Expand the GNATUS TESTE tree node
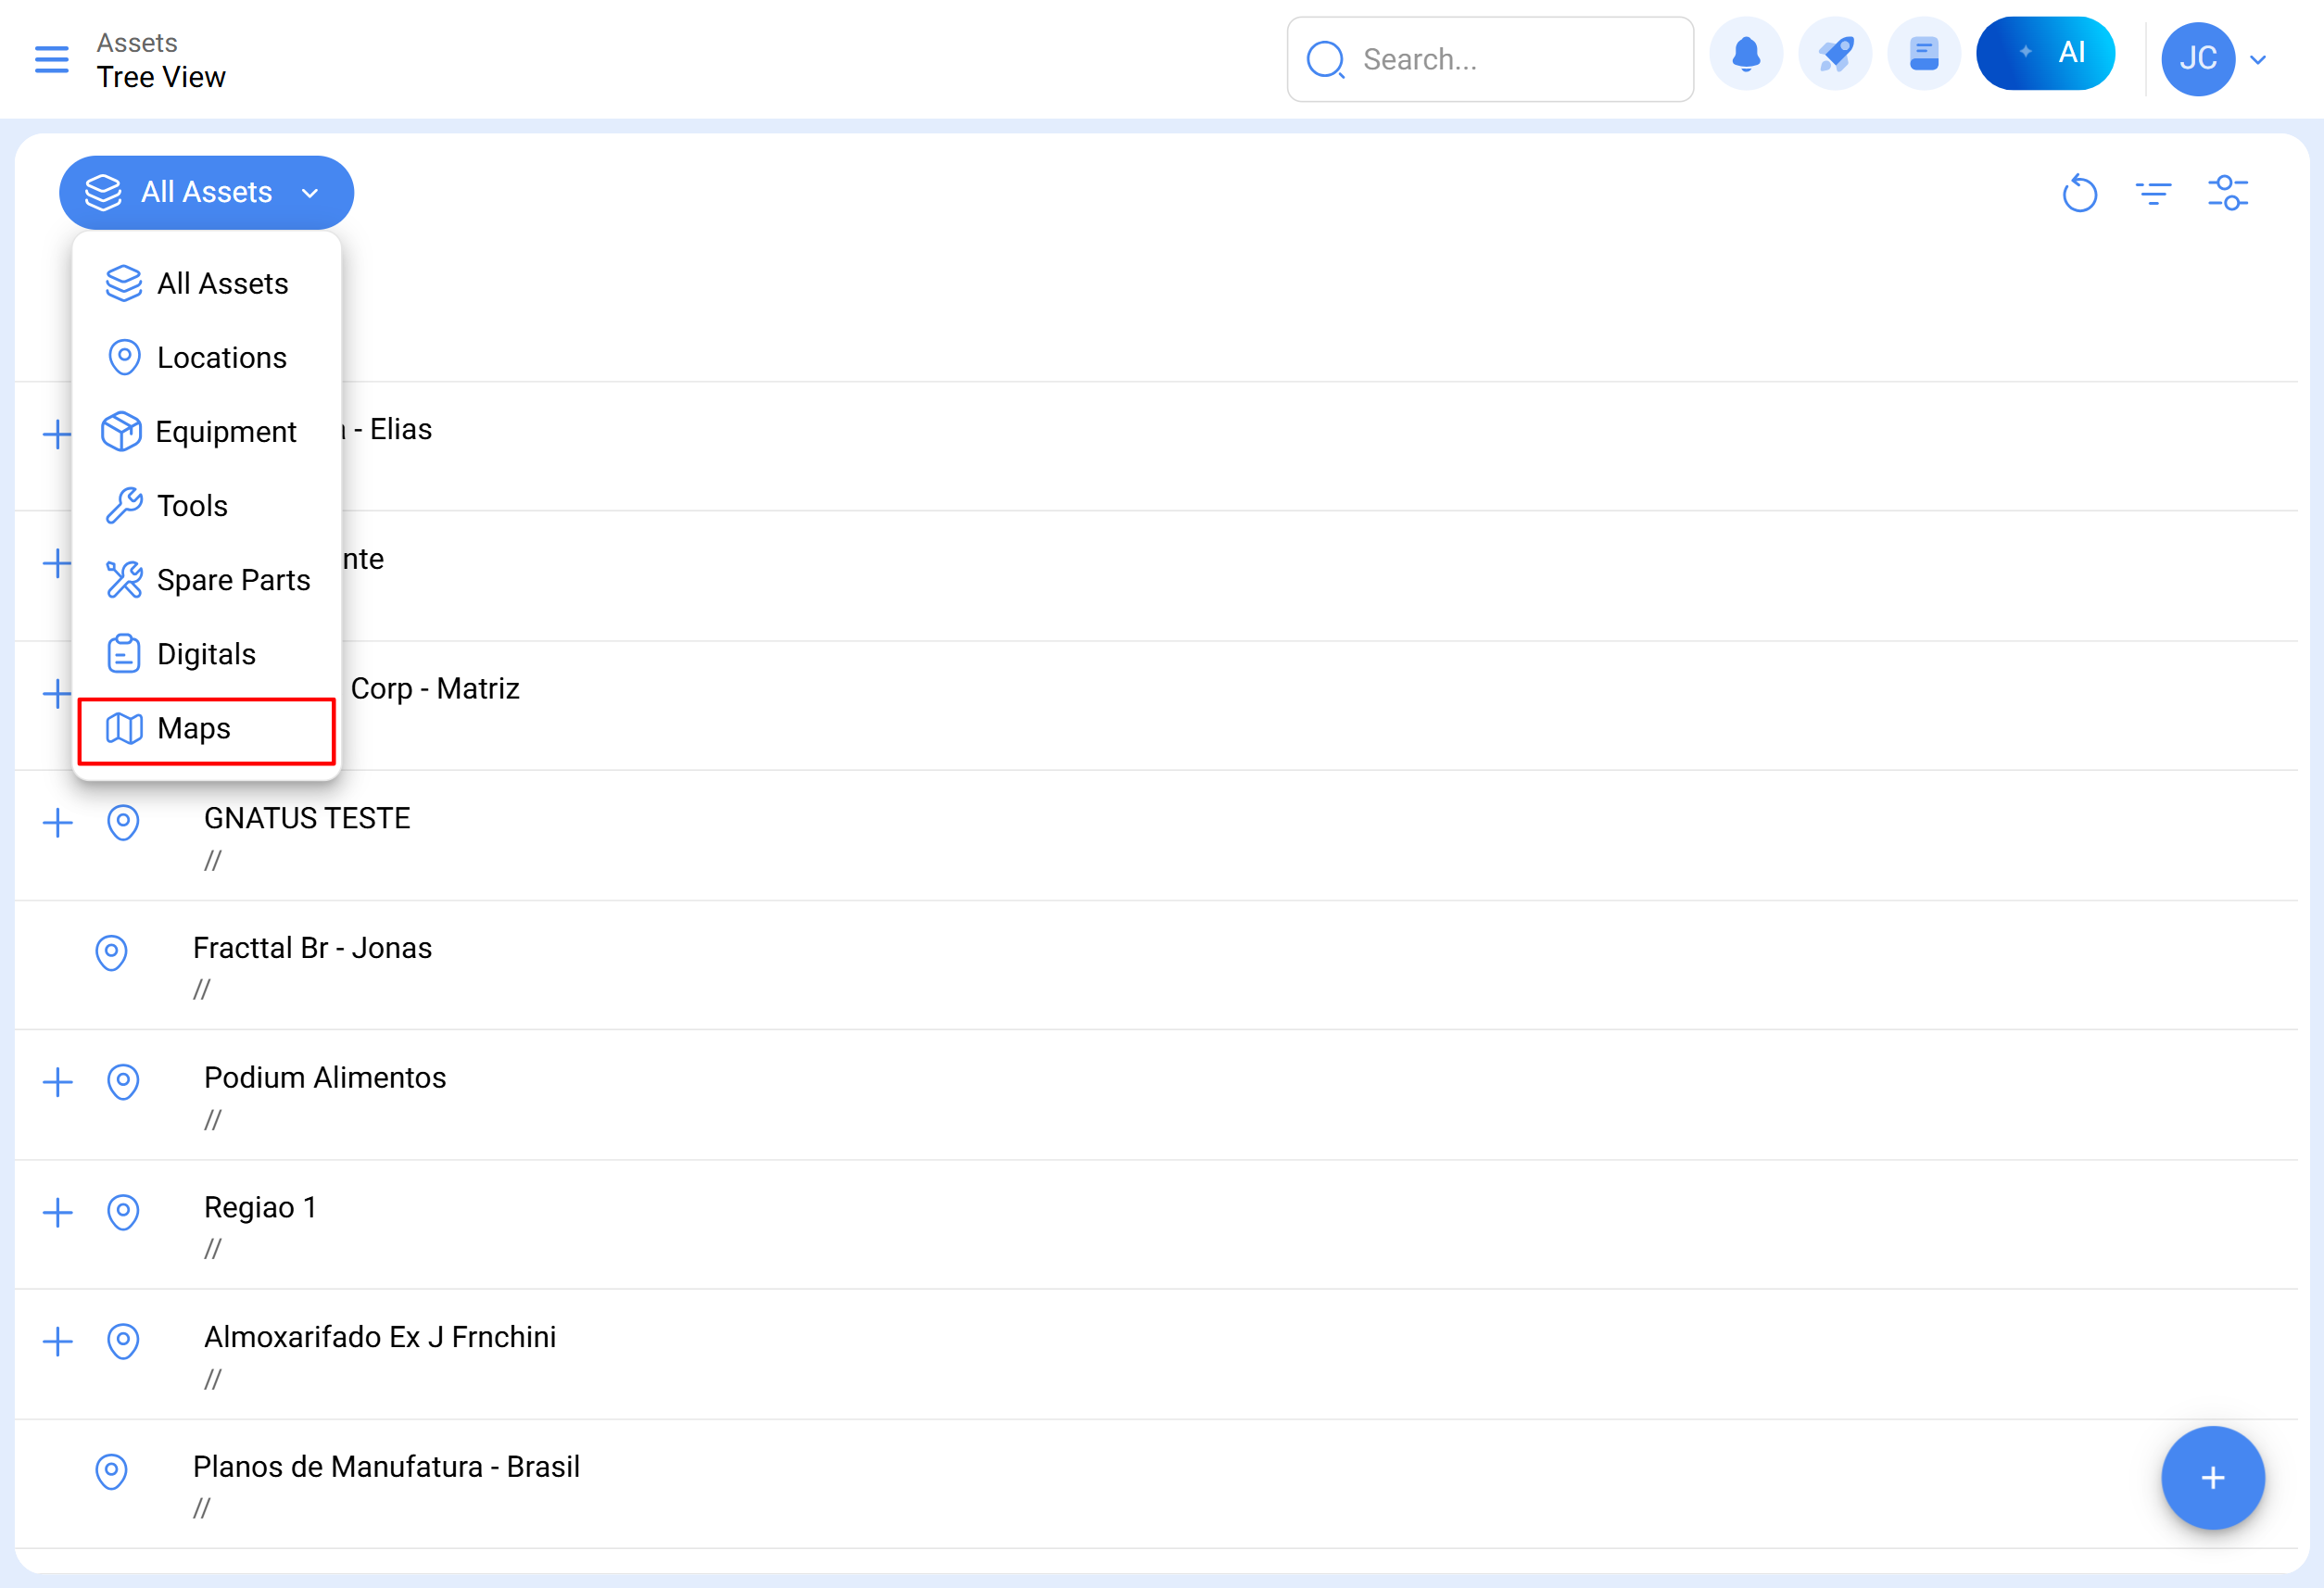This screenshot has height=1588, width=2324. point(58,823)
